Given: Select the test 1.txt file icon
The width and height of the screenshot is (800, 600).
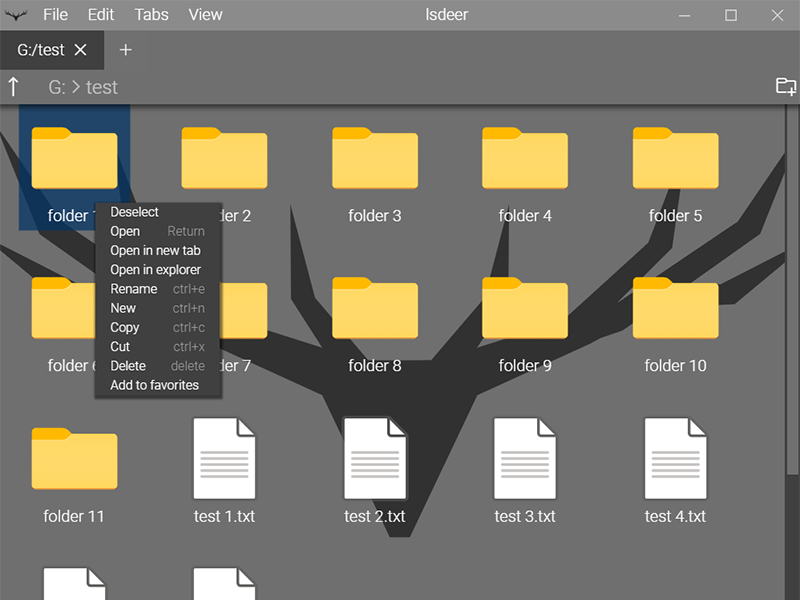Looking at the screenshot, I should (224, 458).
